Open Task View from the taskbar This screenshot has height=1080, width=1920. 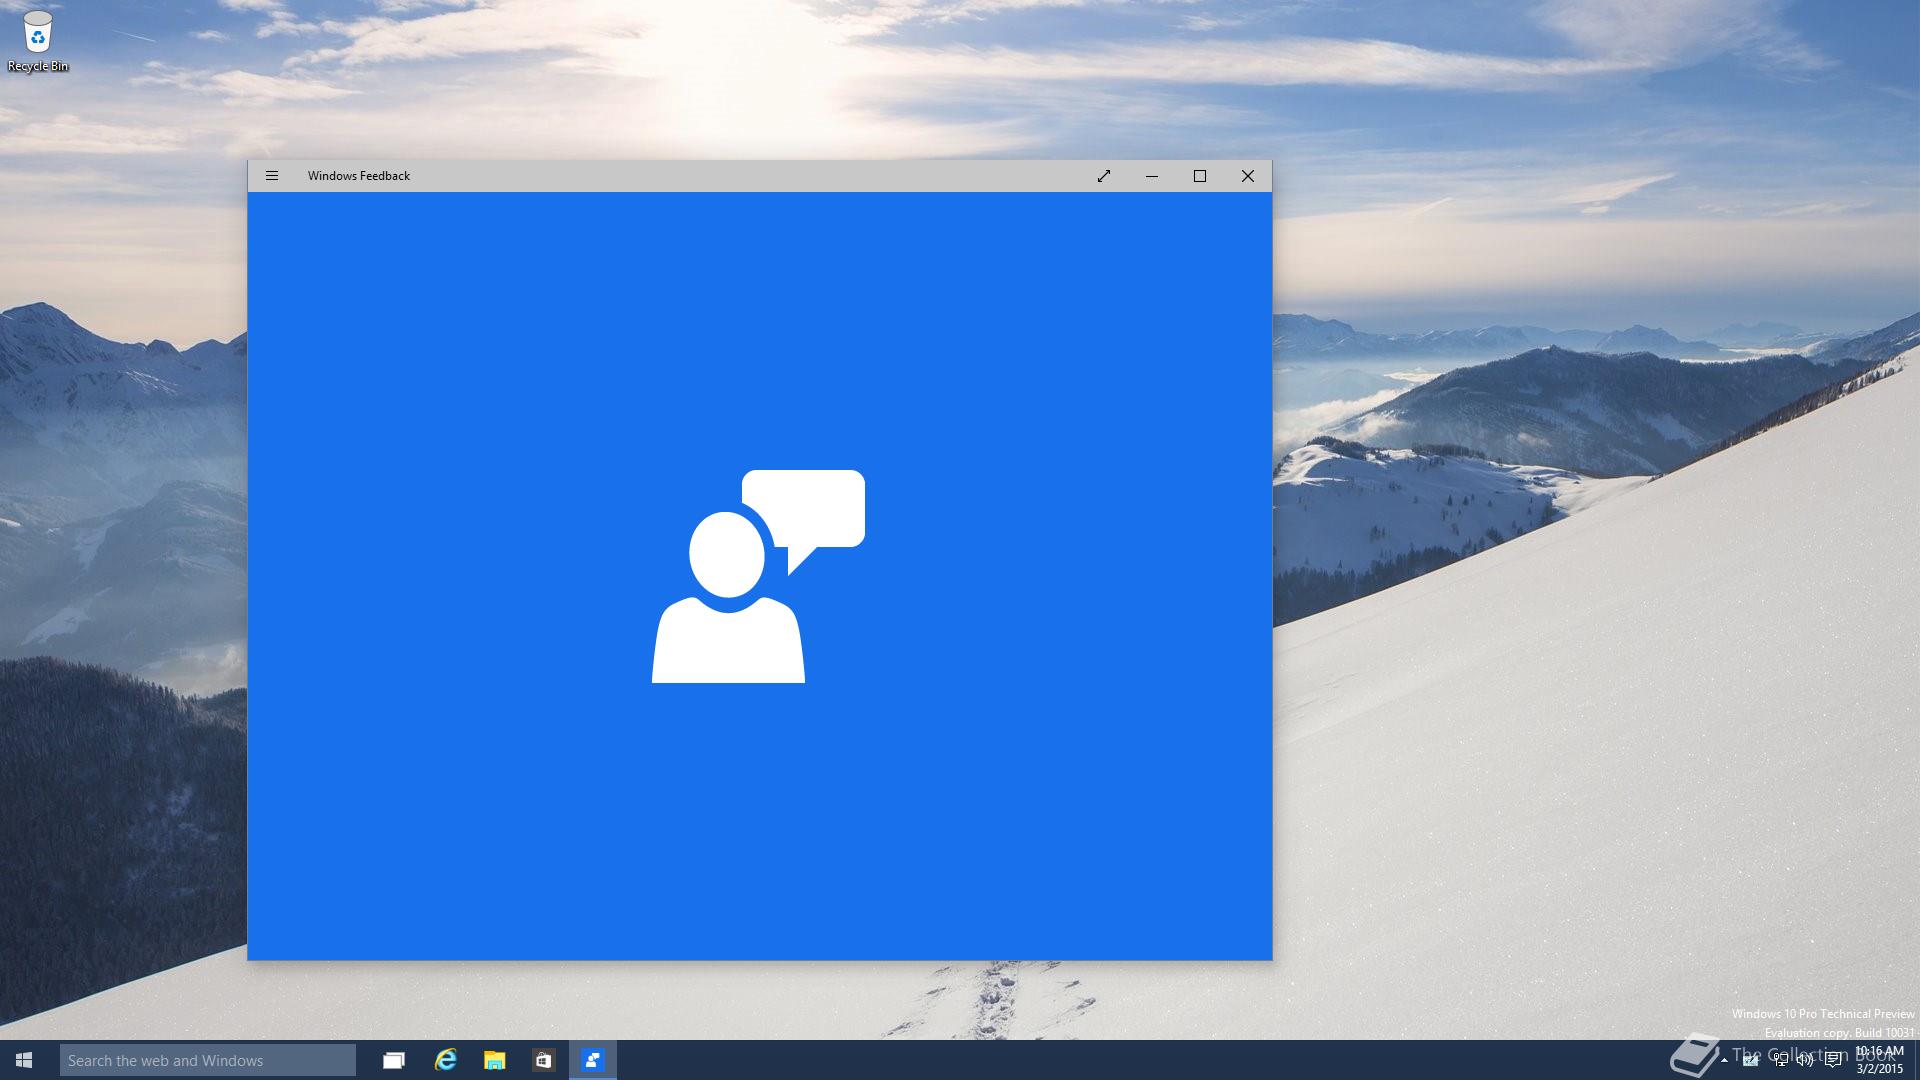[394, 1060]
